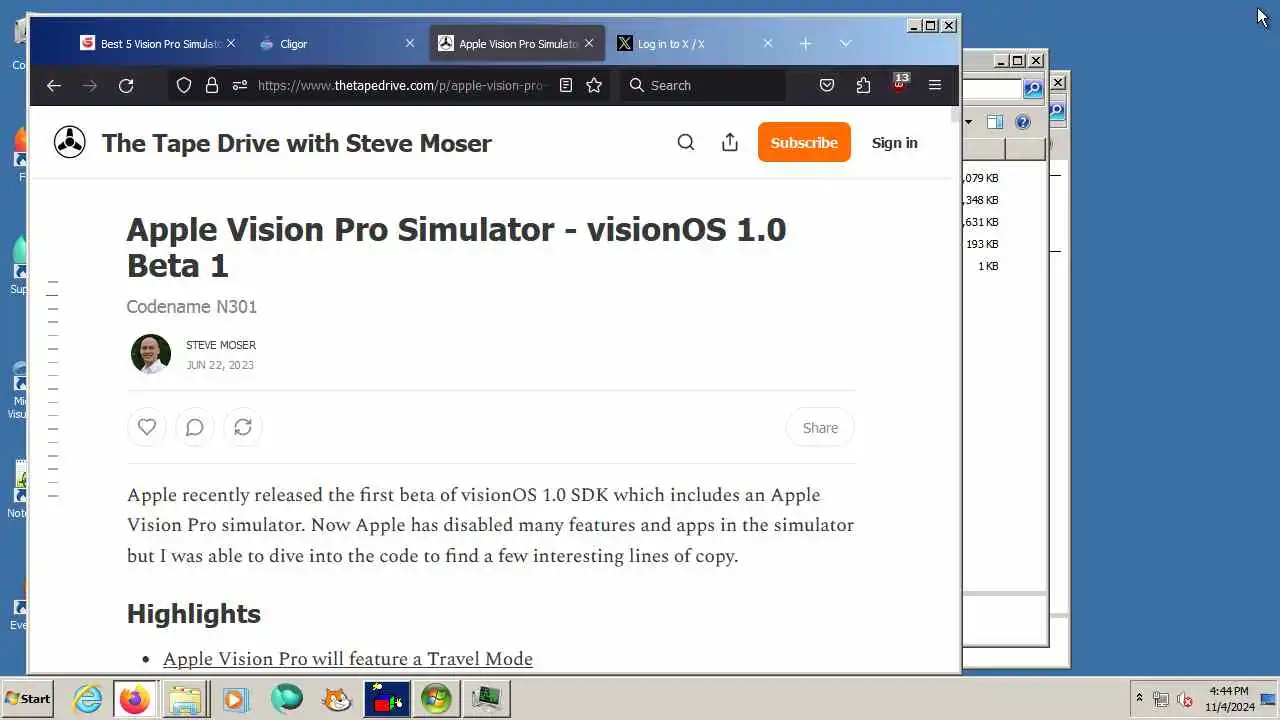Open the Windows-logo orb taskbar app
The height and width of the screenshot is (720, 1280).
(x=436, y=699)
